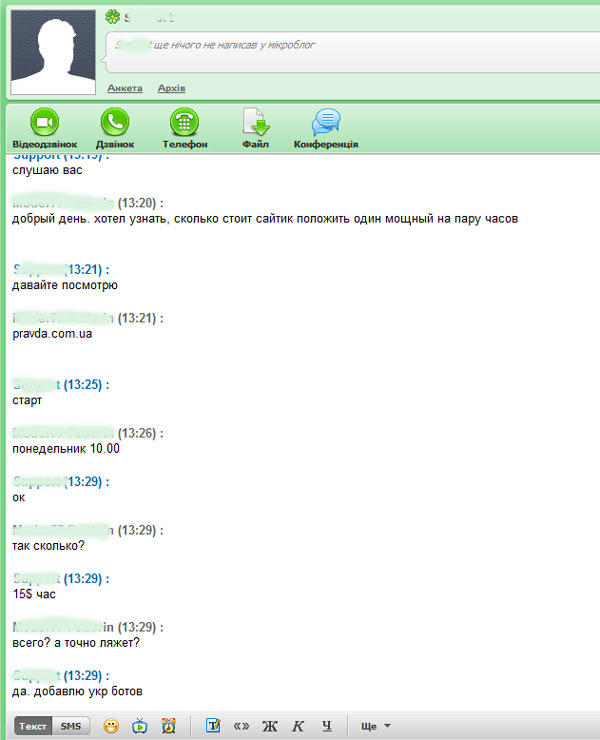Switch to the SMS message mode

[70, 726]
